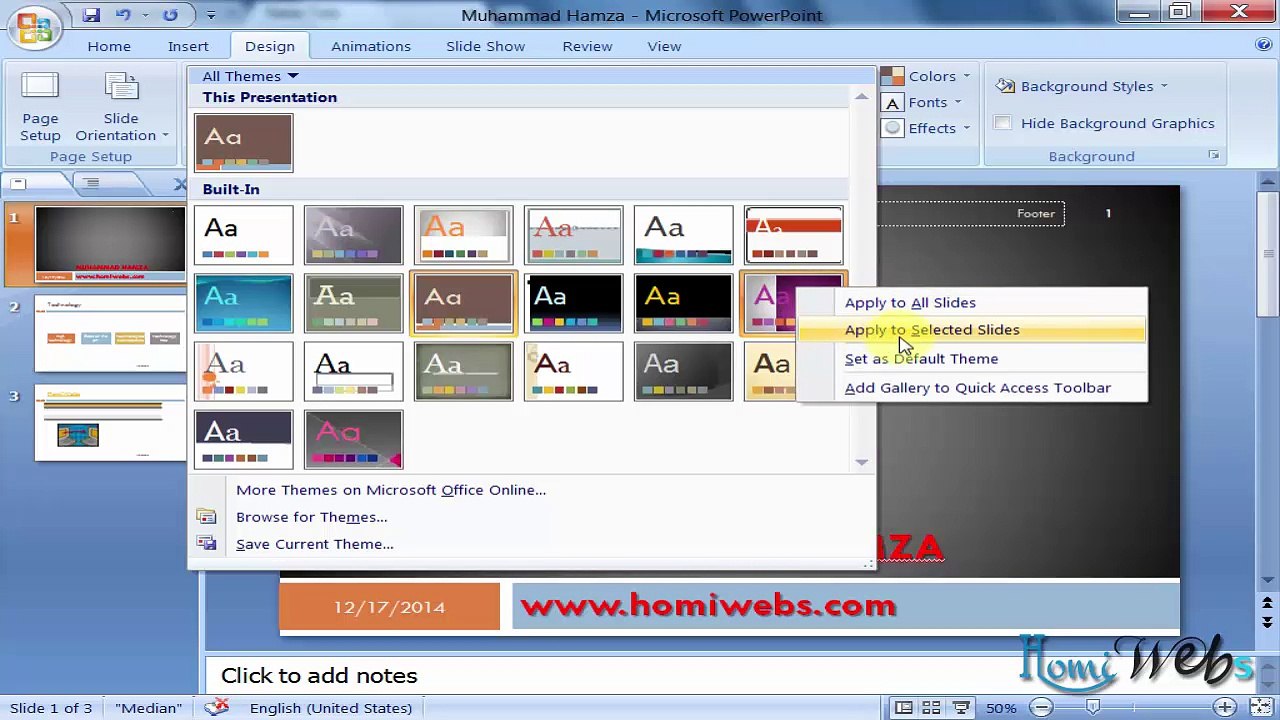Expand Background Styles gallery
This screenshot has width=1280, height=720.
tap(1082, 86)
